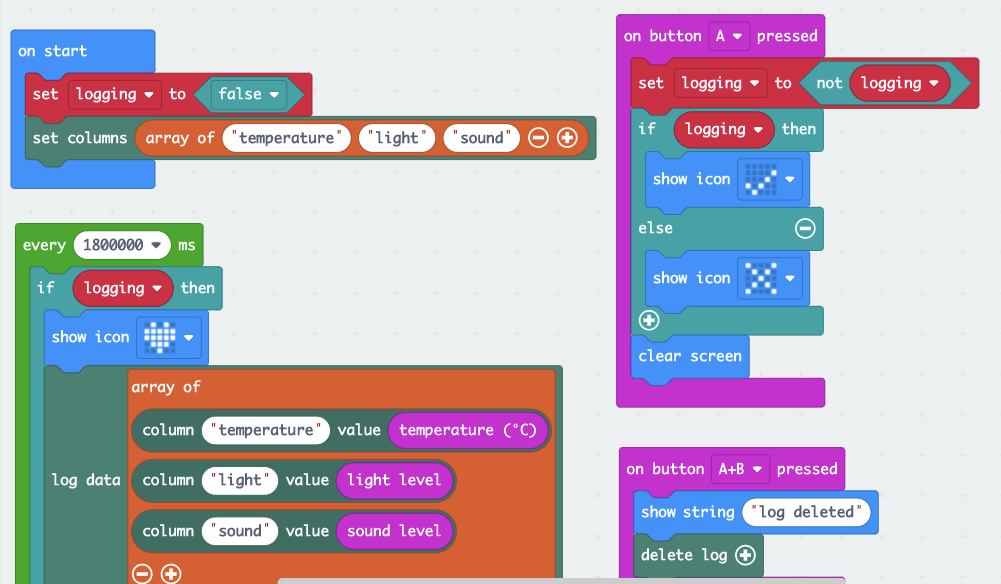Open the small heart icon picker under if logging

(770, 179)
